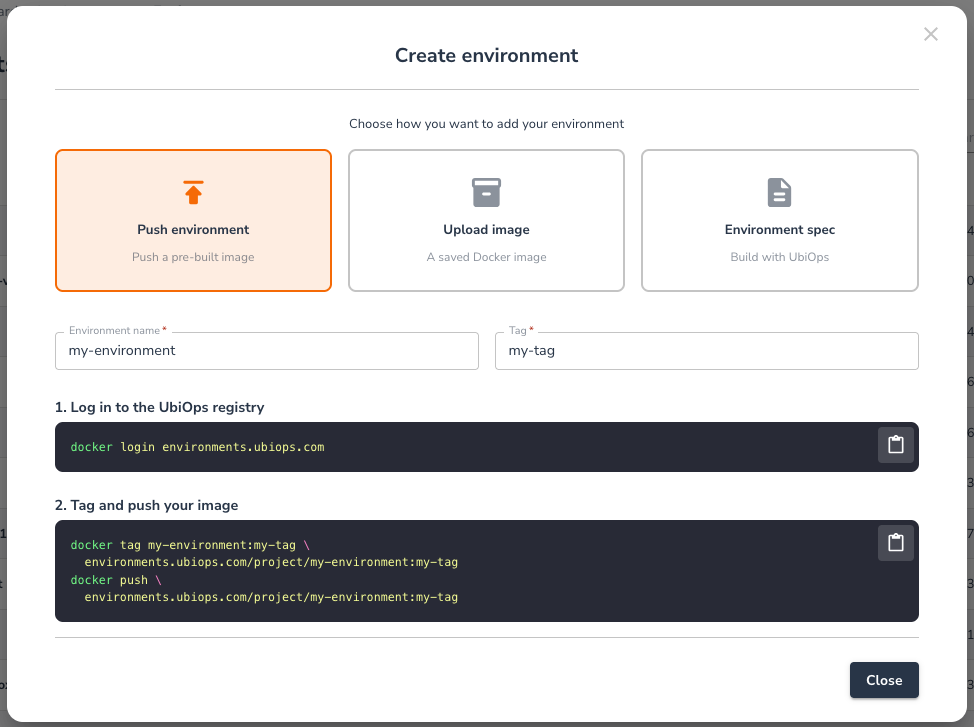This screenshot has width=974, height=727.
Task: Click the orange push arrow icon
Action: point(193,193)
